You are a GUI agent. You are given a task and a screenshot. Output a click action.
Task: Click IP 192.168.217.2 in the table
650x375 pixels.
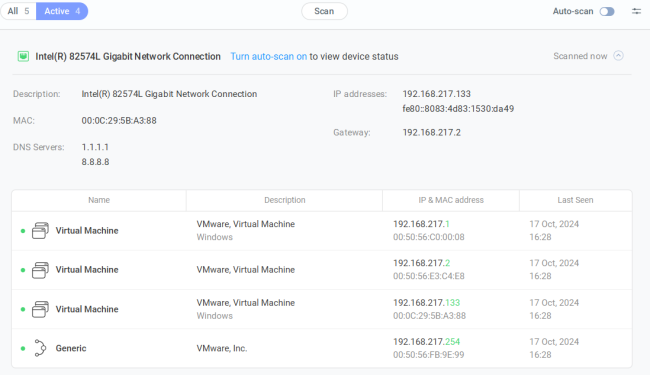(422, 263)
